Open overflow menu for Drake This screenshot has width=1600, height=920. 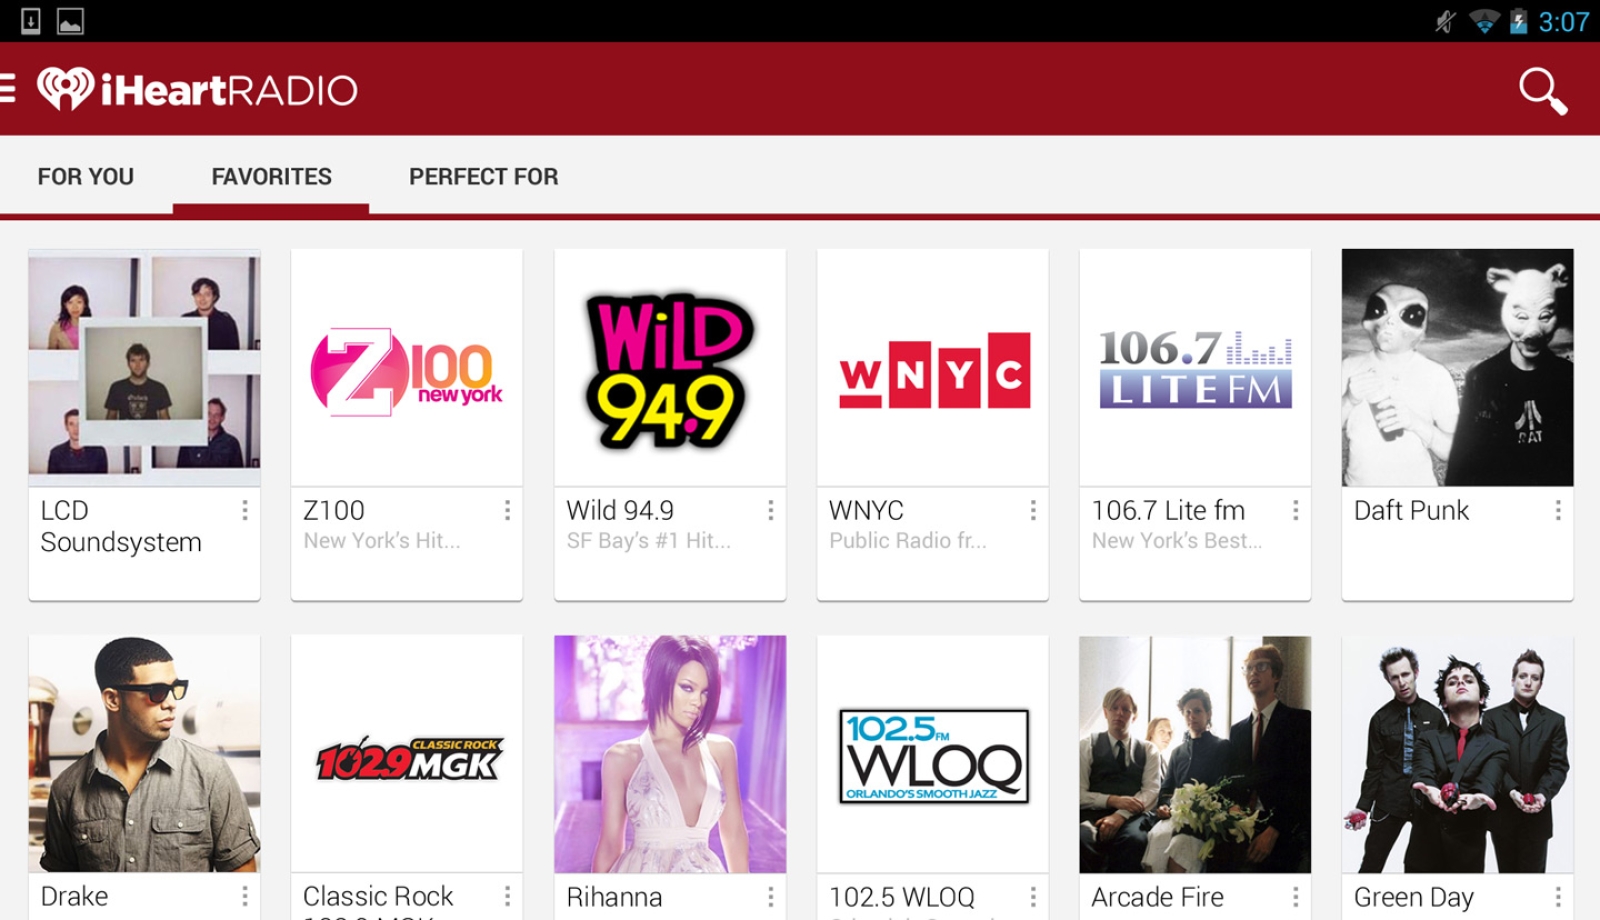coord(244,897)
